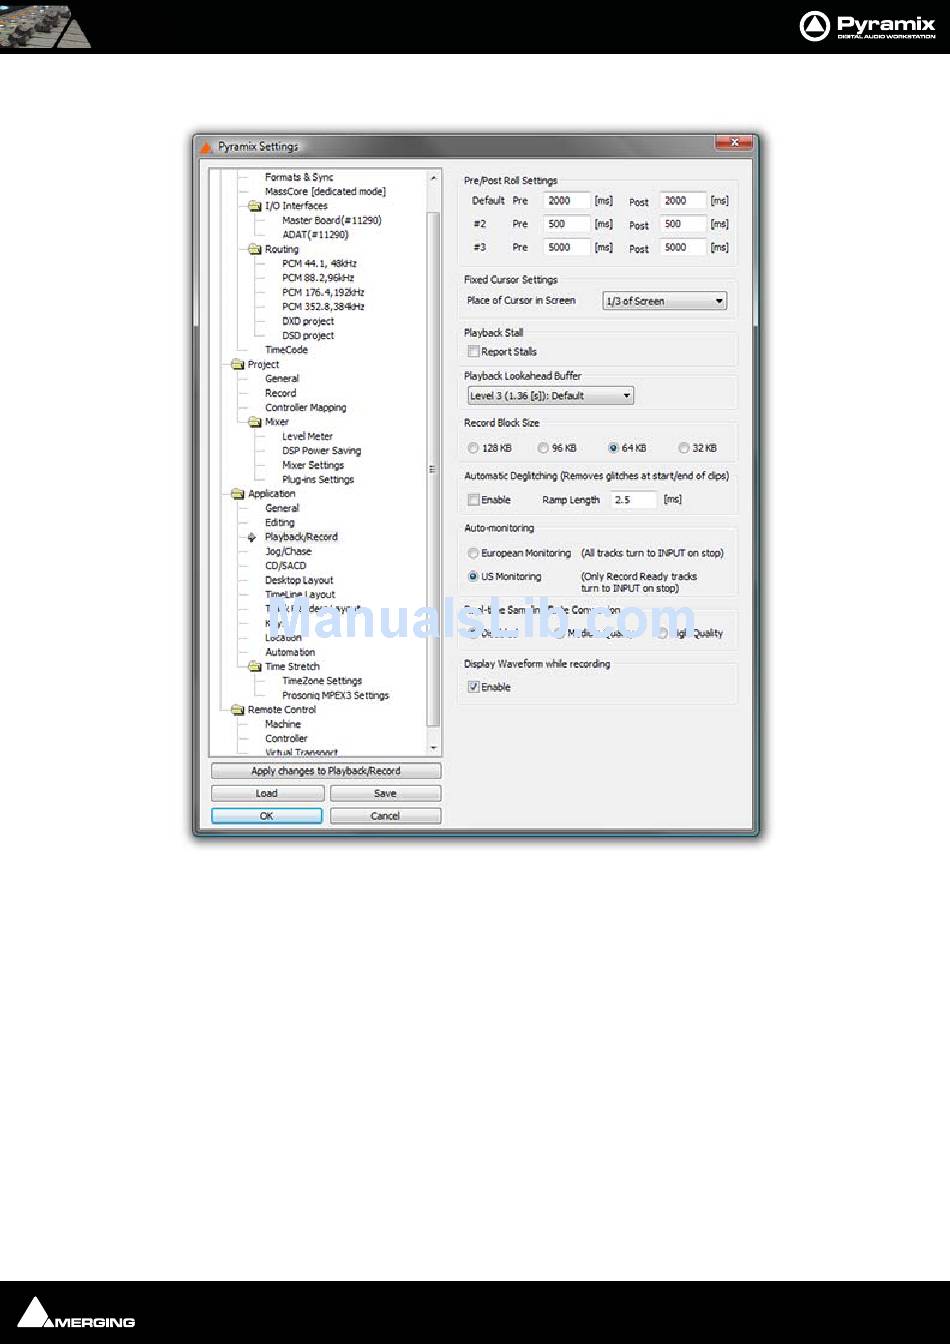Open Editing settings page

[x=280, y=523]
